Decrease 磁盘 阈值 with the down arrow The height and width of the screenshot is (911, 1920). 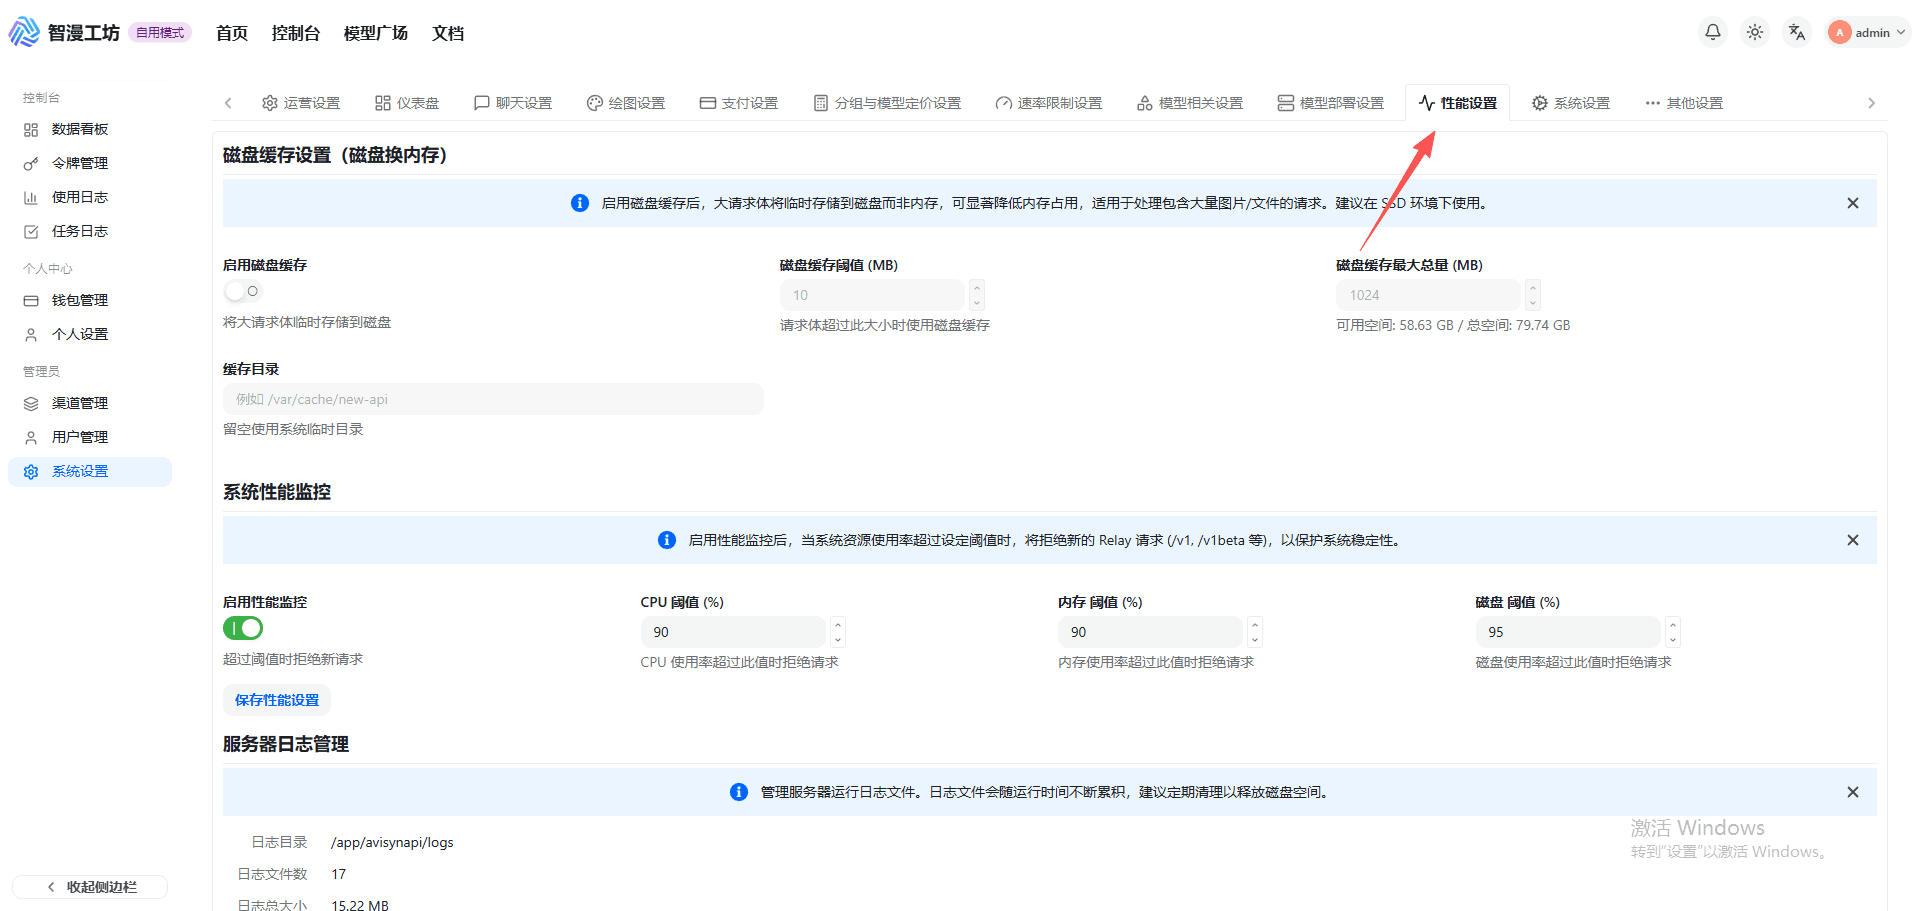point(1673,639)
